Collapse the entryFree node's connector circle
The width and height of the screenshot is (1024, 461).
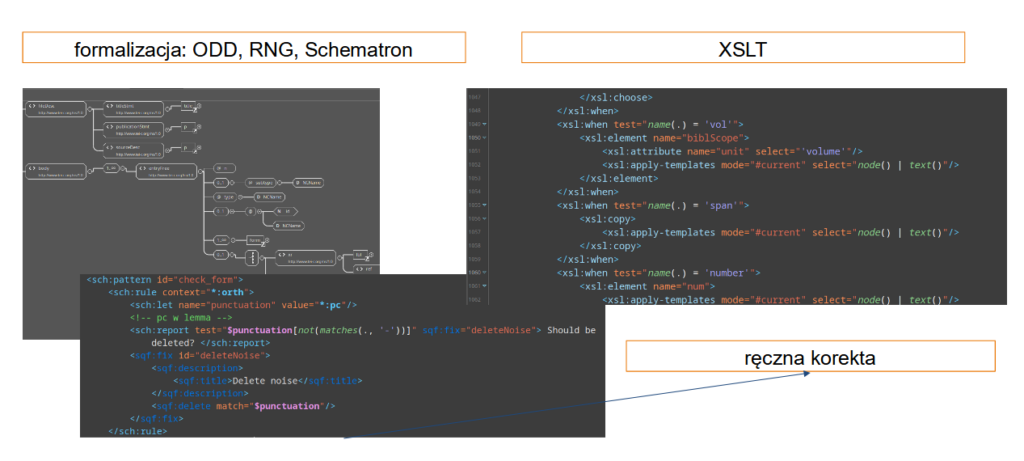pyautogui.click(x=200, y=172)
